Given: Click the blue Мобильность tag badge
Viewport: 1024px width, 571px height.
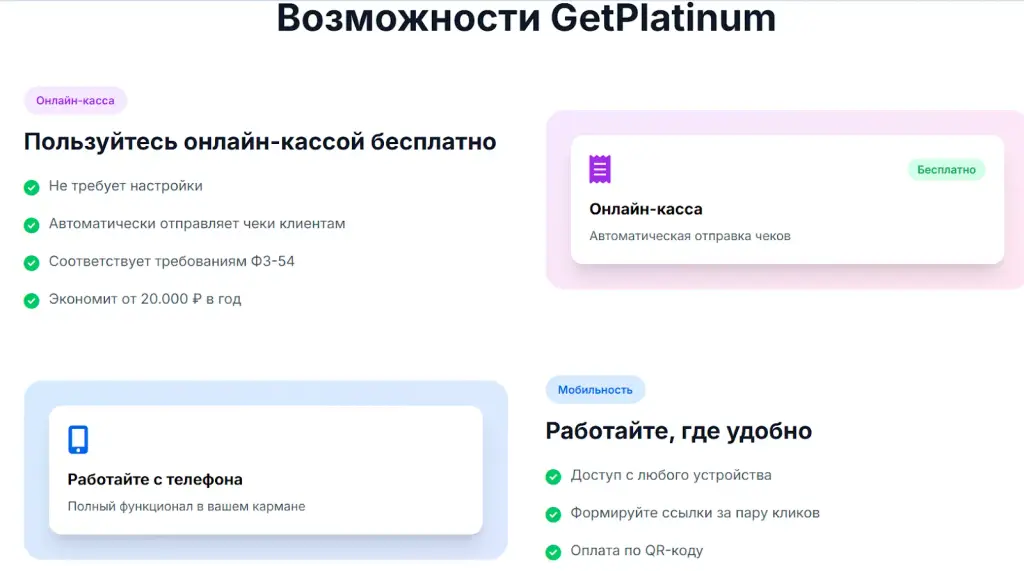Looking at the screenshot, I should 595,390.
